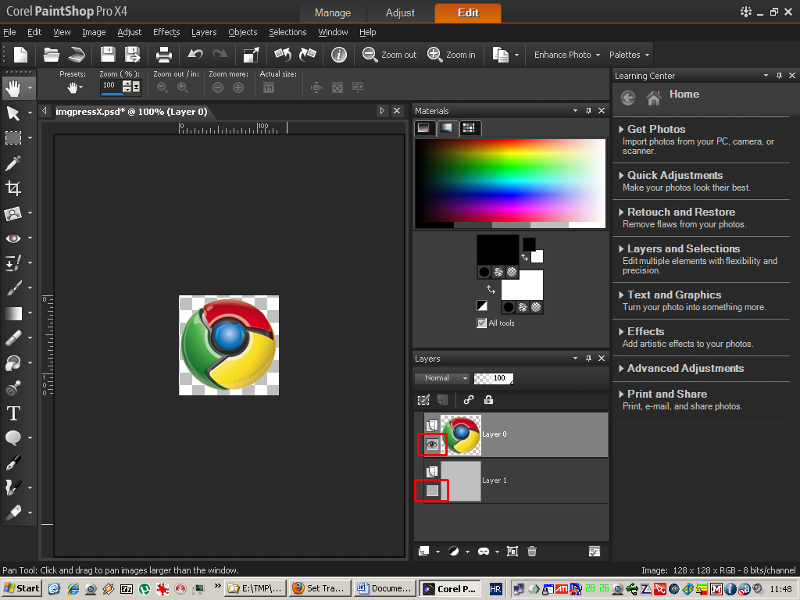The height and width of the screenshot is (600, 800).
Task: Click the foreground black material swatch
Action: (x=497, y=250)
